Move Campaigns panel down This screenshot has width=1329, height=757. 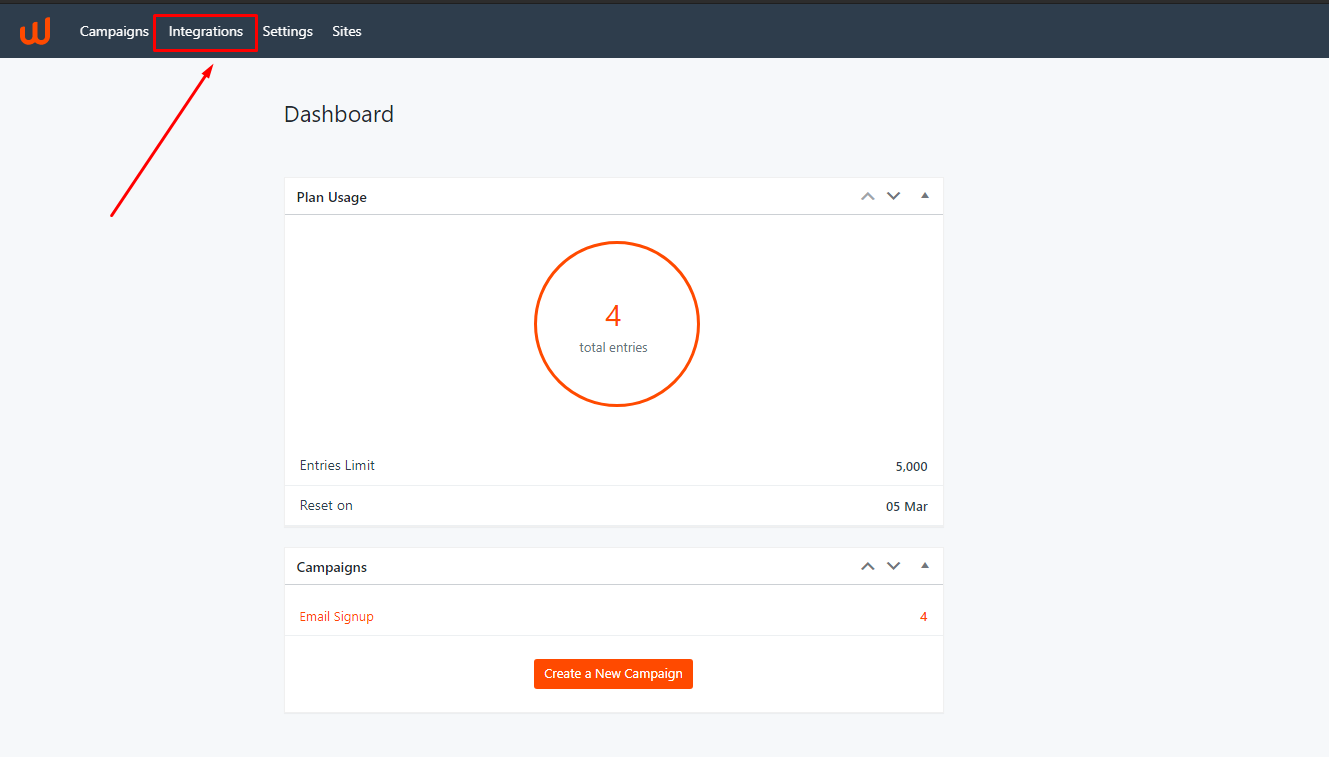pyautogui.click(x=894, y=566)
